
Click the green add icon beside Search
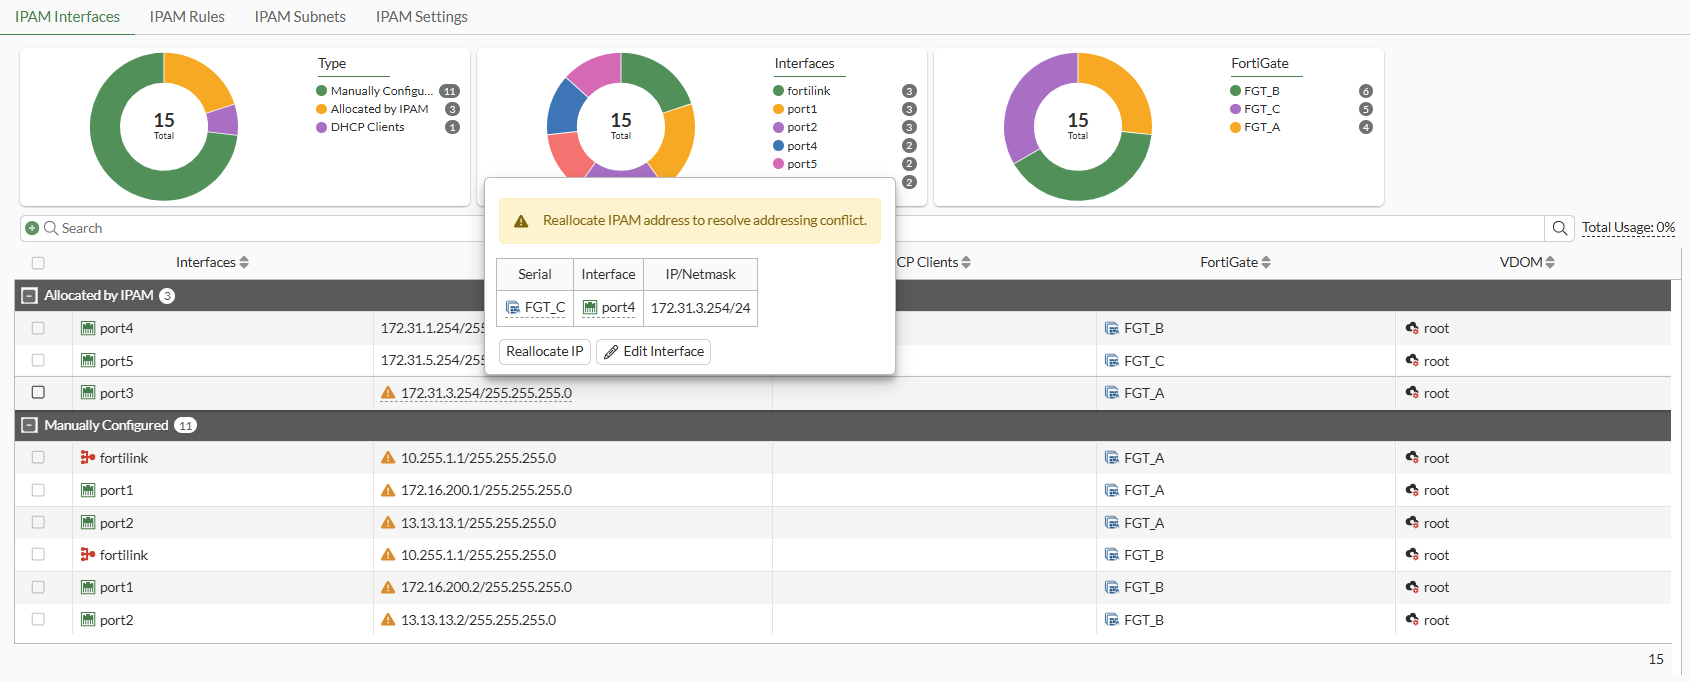(x=32, y=229)
